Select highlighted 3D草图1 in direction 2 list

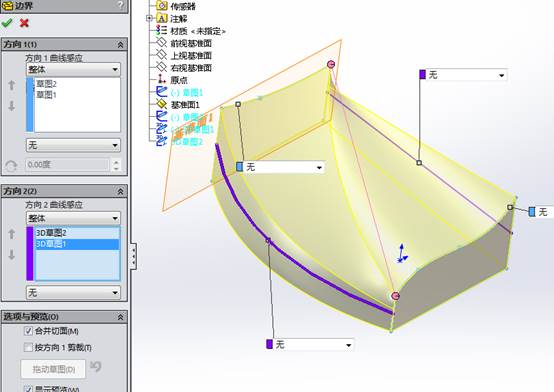pyautogui.click(x=77, y=244)
